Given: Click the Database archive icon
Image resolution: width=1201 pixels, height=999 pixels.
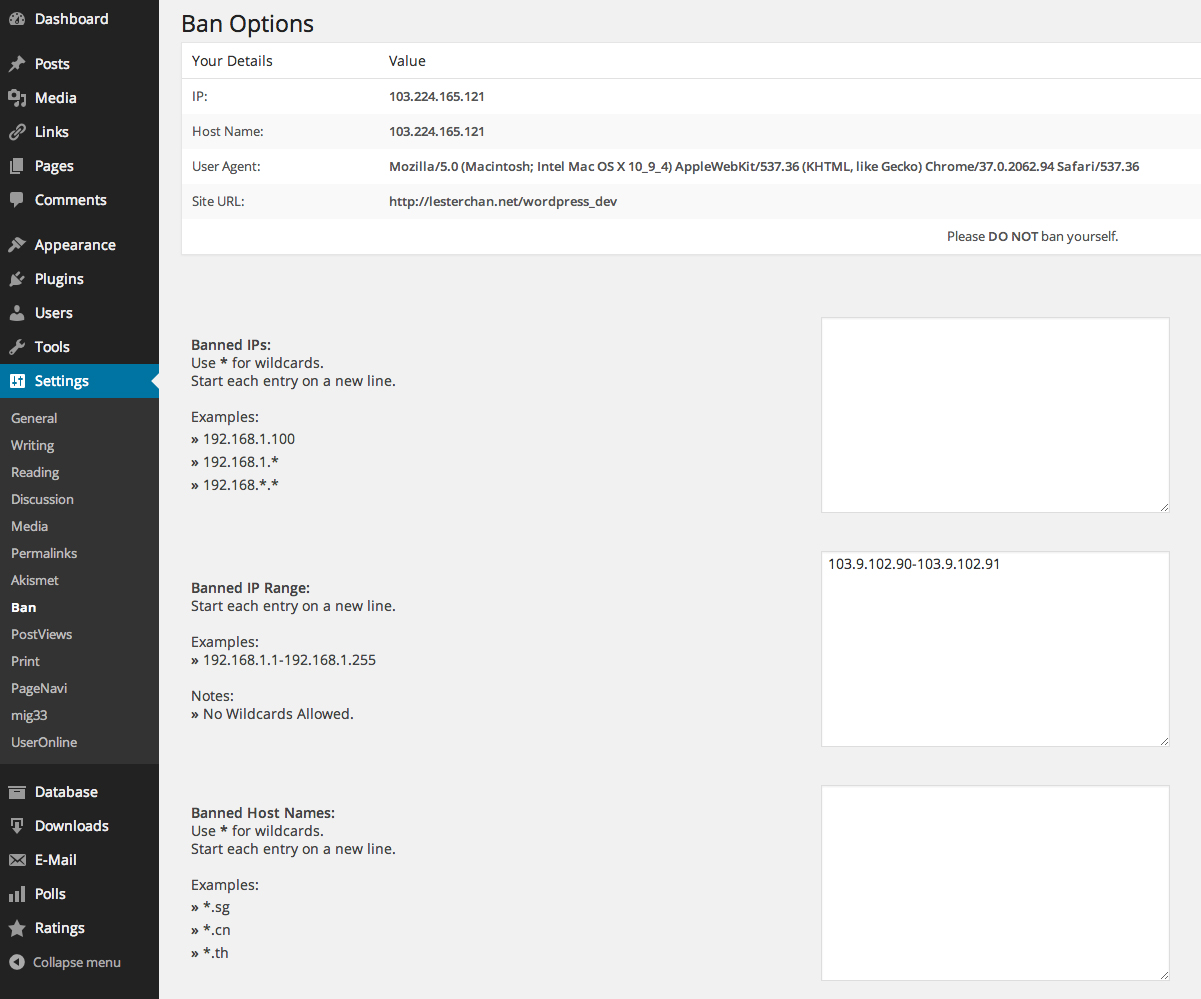Looking at the screenshot, I should pos(17,792).
